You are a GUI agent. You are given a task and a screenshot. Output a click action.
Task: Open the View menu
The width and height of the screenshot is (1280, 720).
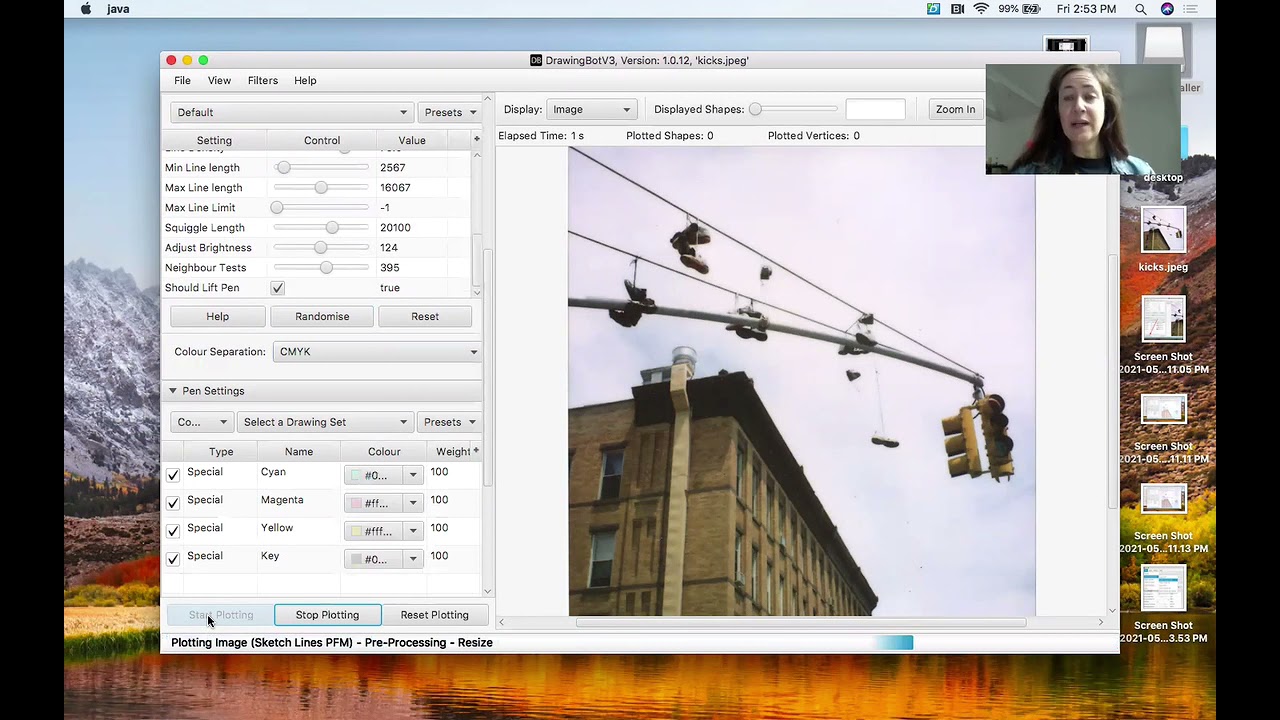[219, 80]
